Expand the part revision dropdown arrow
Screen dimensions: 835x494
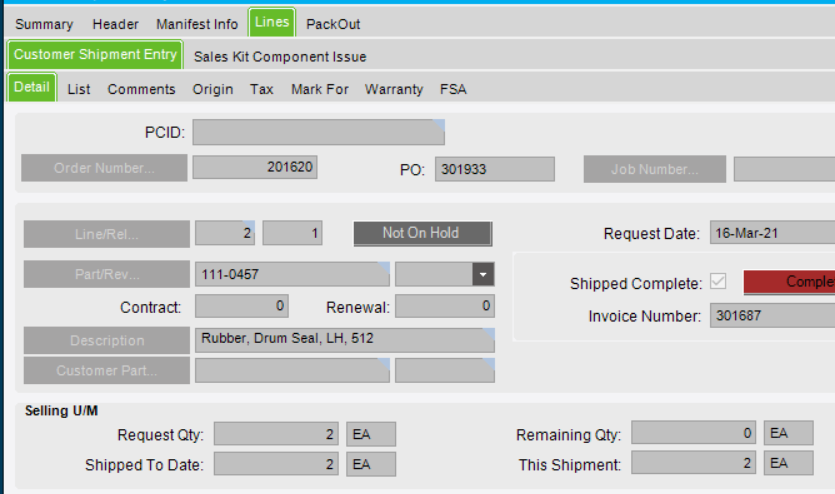coord(483,275)
